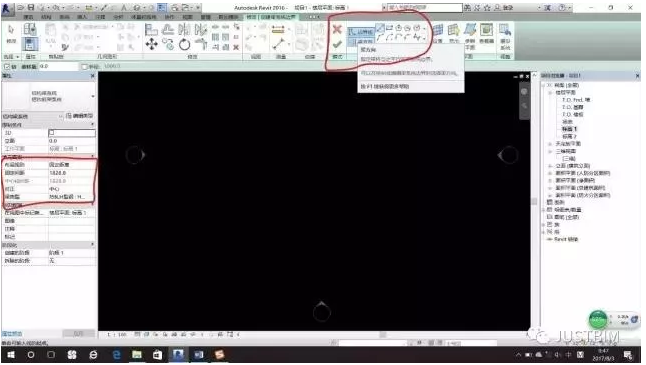Open the work plane Viewer
Image resolution: width=646 pixels, height=365 pixels.
[487, 30]
